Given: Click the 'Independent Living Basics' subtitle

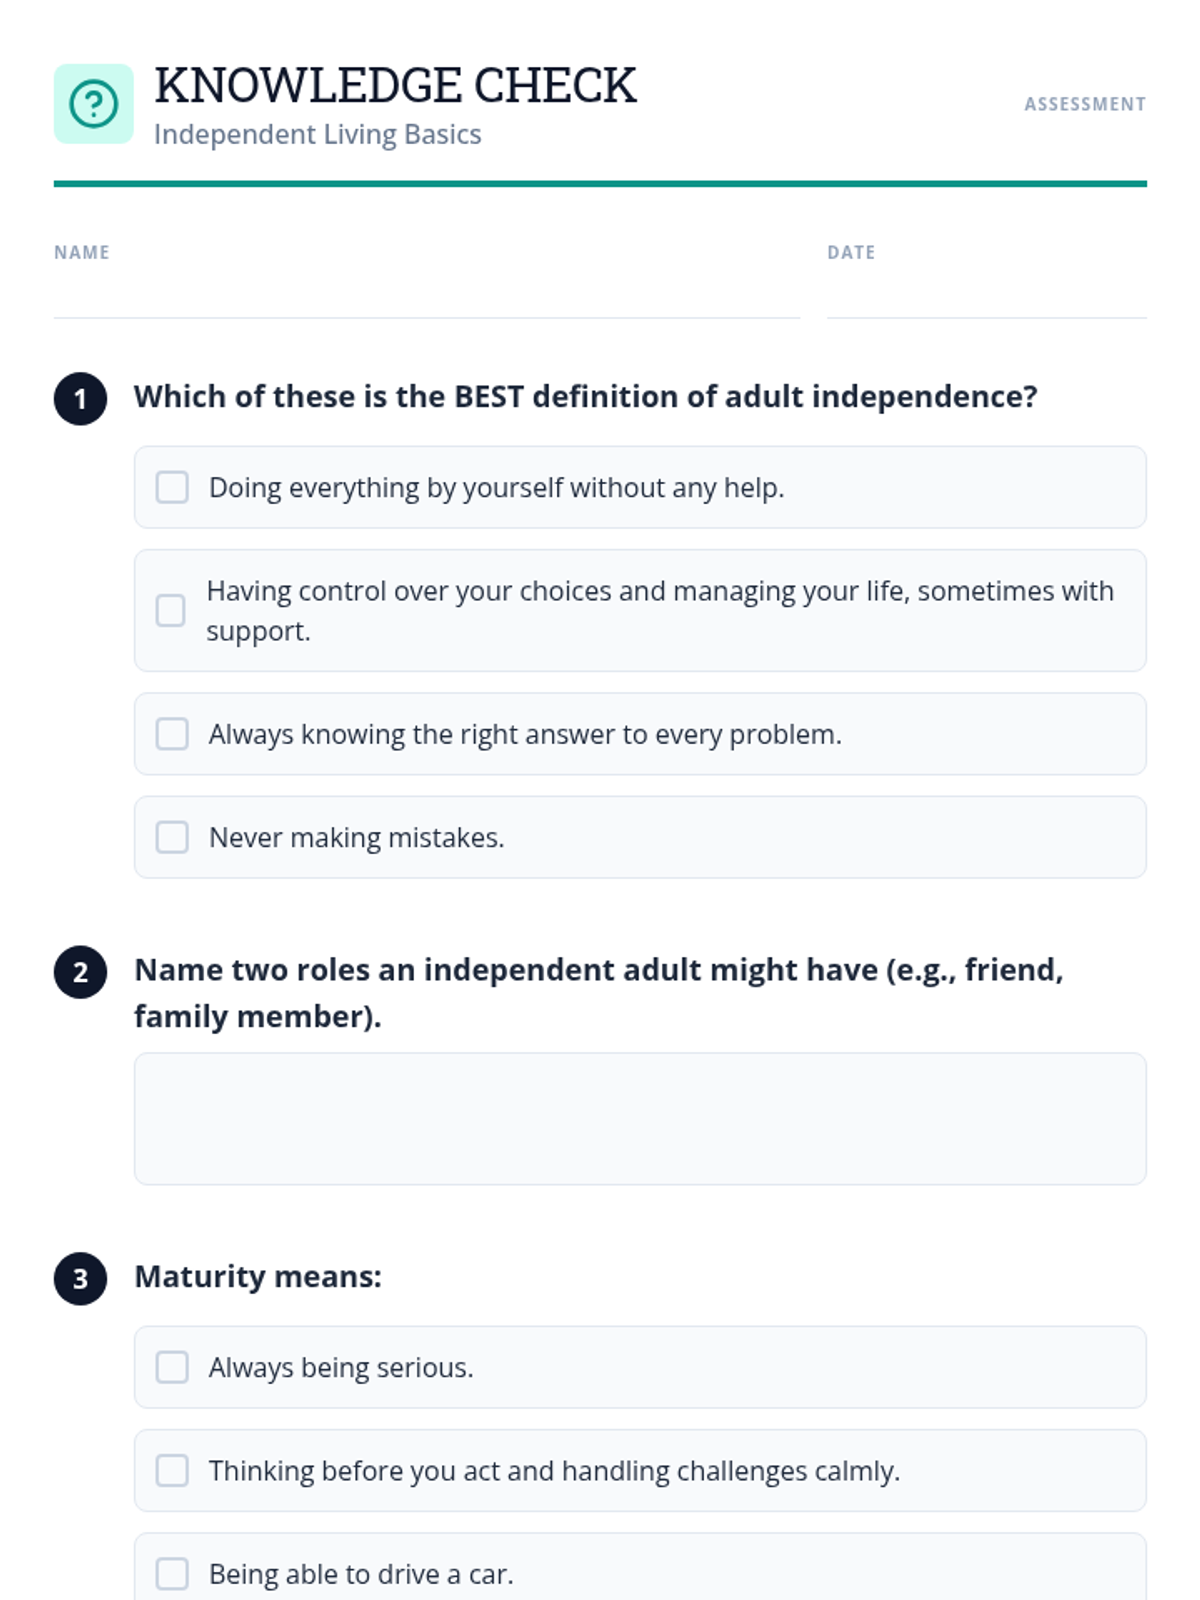Looking at the screenshot, I should tap(318, 134).
